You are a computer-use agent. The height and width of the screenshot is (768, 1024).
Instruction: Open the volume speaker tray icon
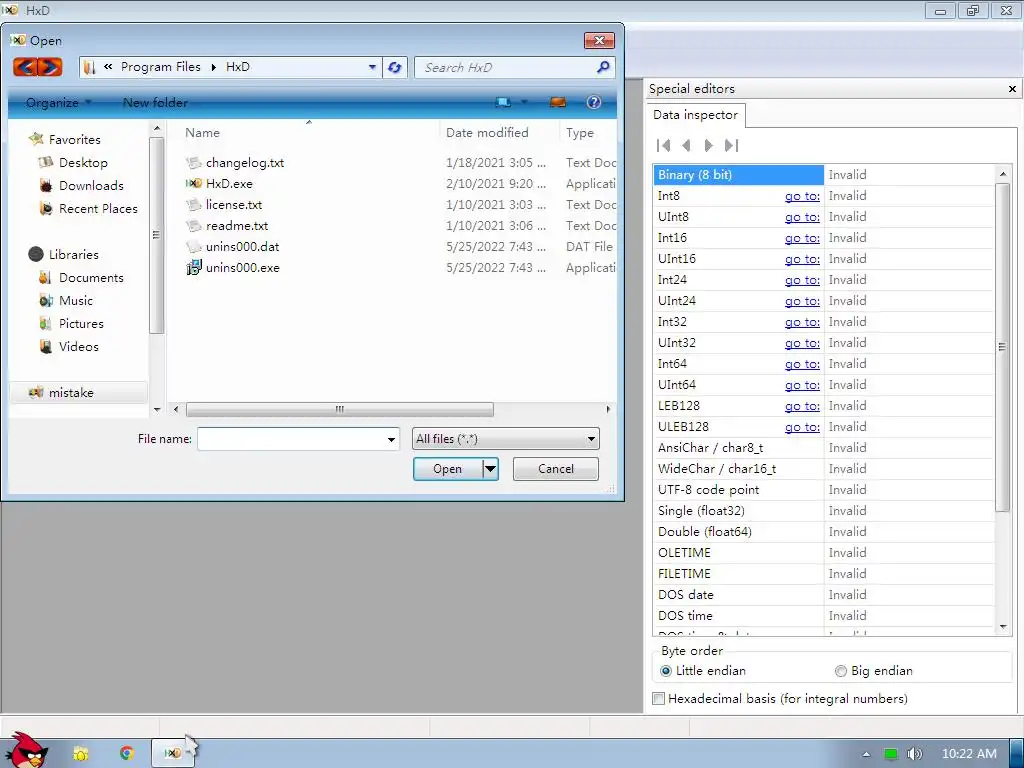coord(914,754)
